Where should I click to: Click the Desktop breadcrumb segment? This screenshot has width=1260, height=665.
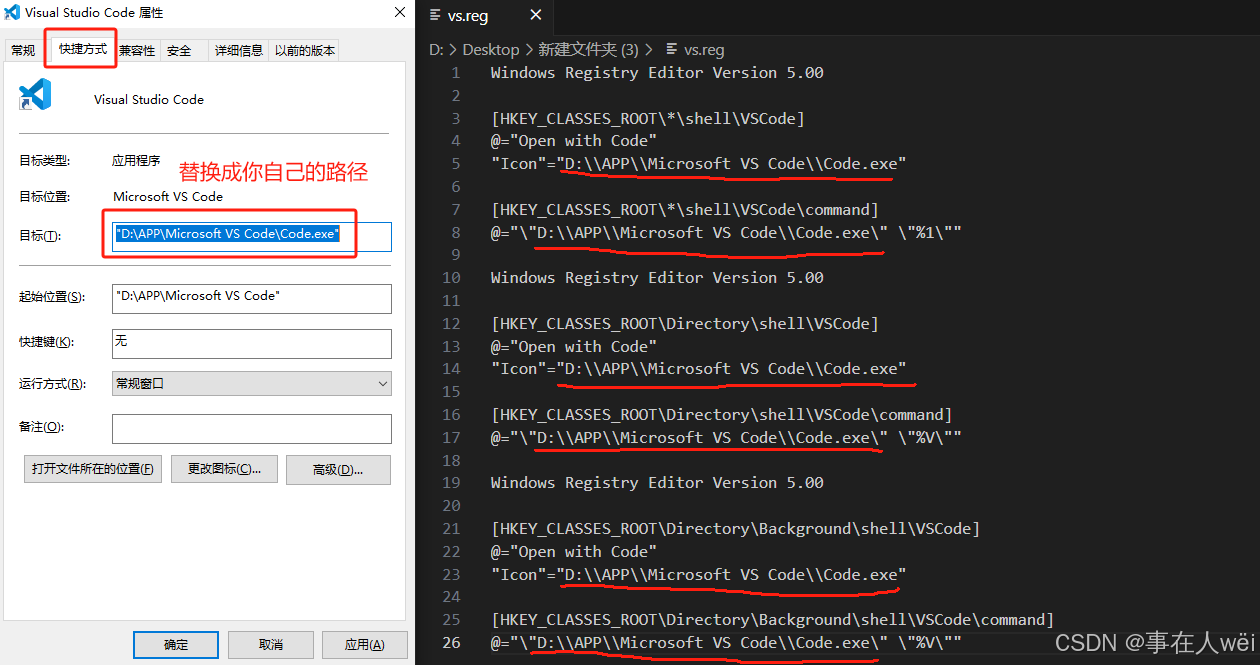tap(491, 49)
